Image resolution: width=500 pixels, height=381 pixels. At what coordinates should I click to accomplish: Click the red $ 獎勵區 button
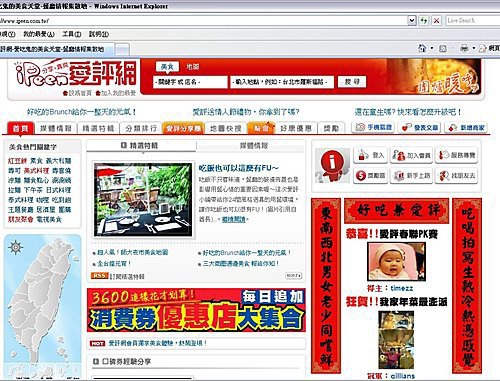370,175
